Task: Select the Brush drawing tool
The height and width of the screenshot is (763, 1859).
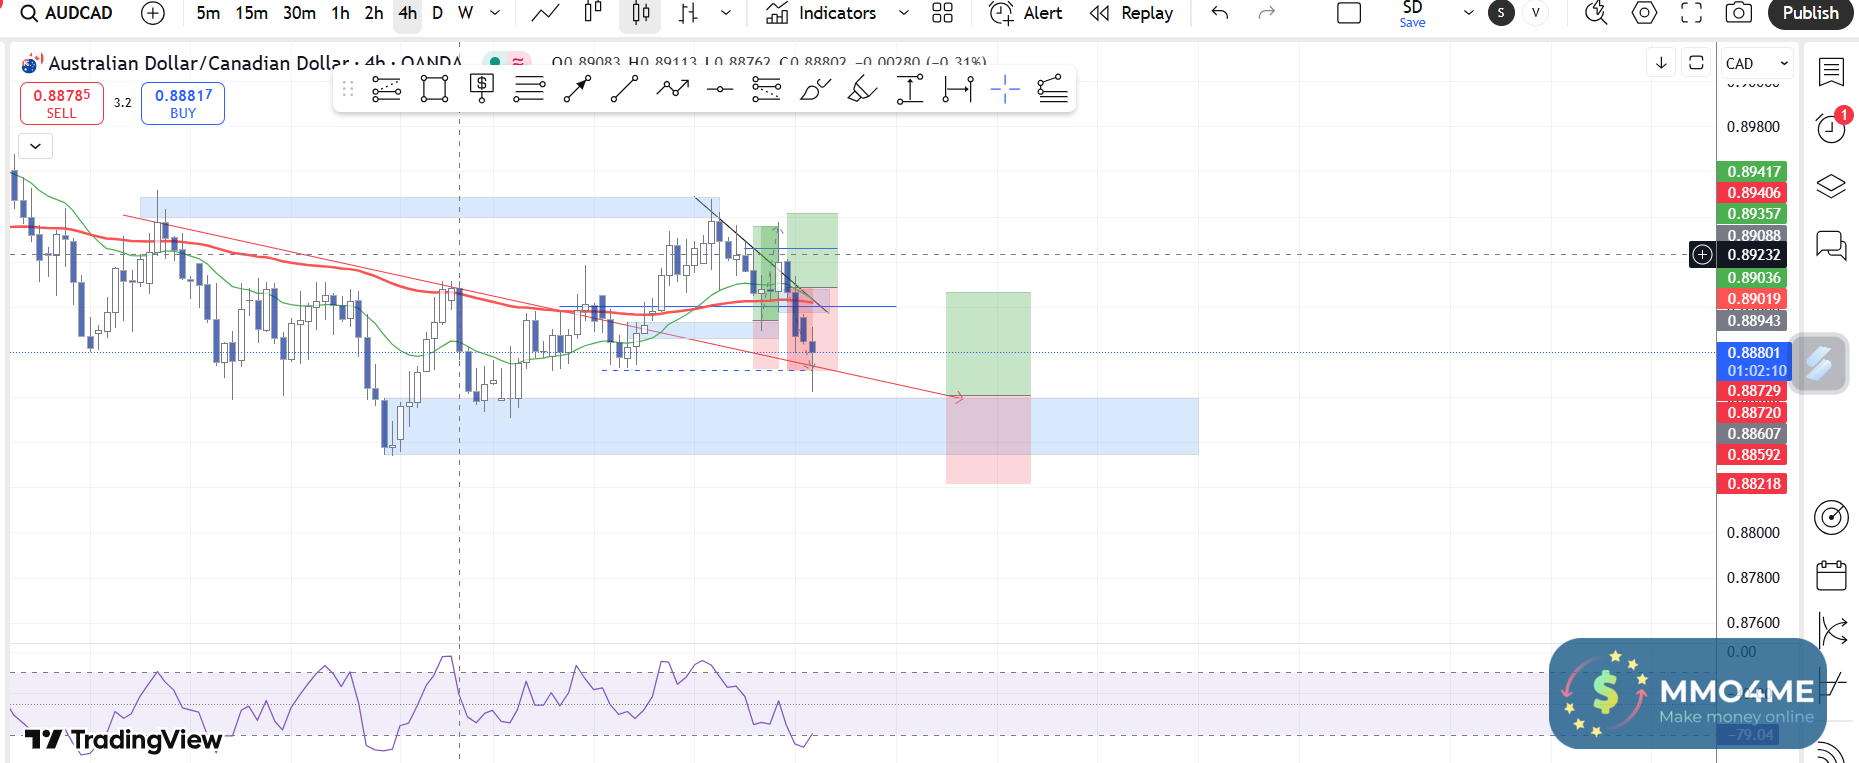Action: coord(815,89)
